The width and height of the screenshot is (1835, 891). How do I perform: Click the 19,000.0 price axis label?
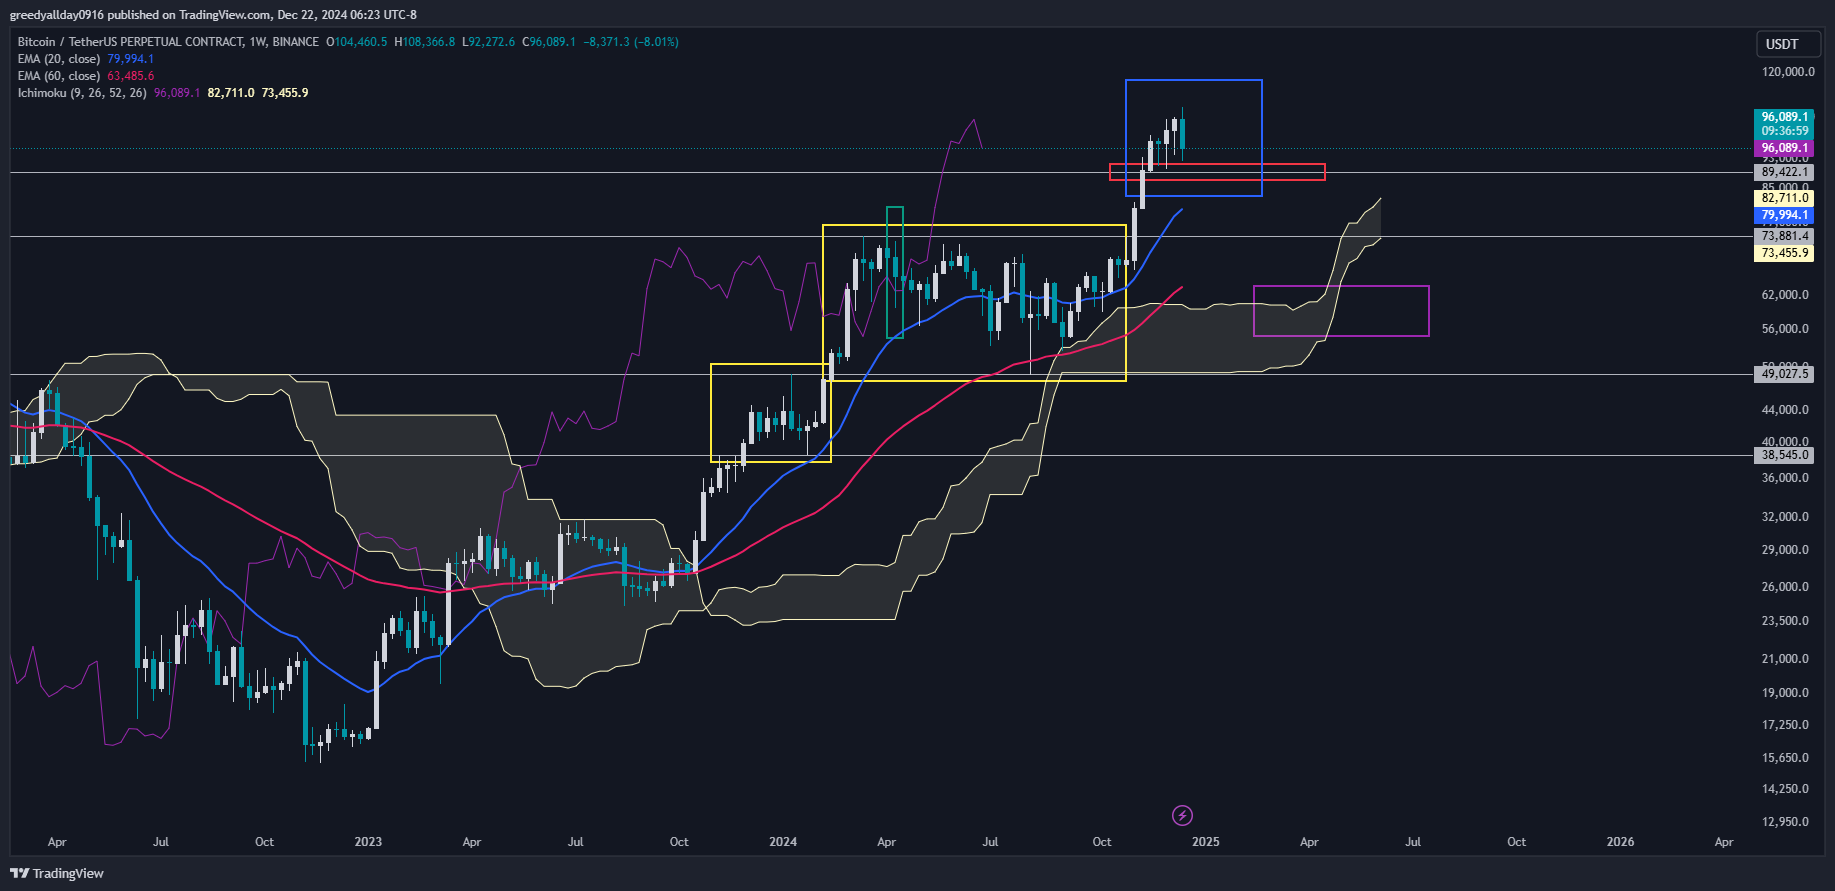[1785, 693]
